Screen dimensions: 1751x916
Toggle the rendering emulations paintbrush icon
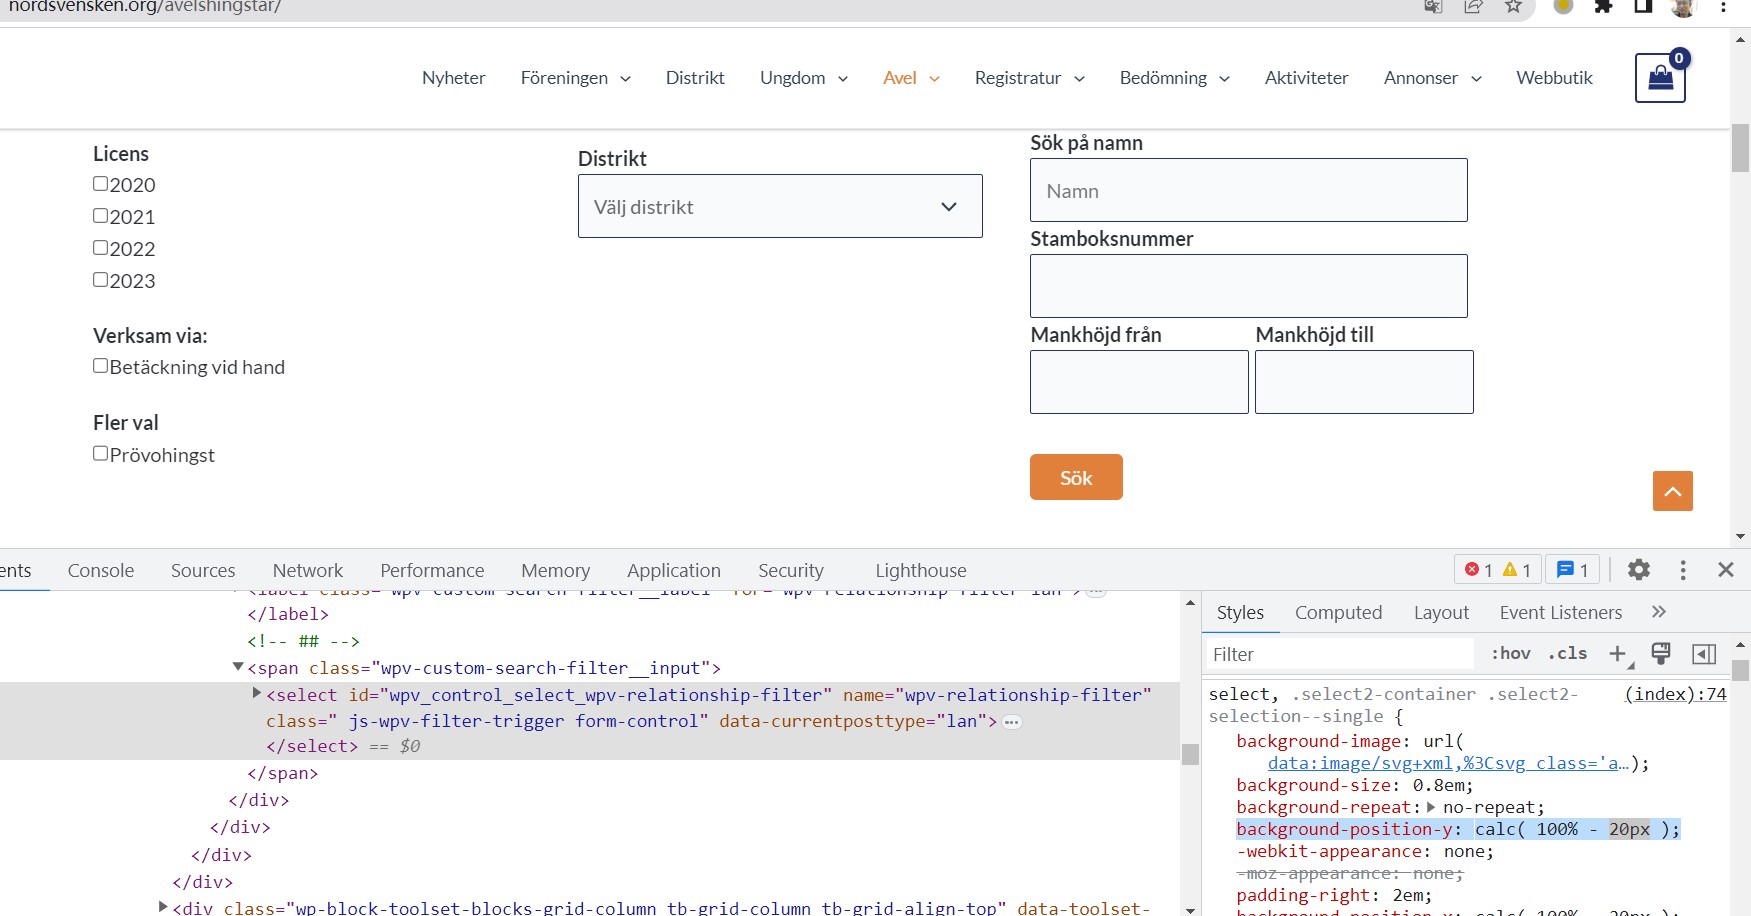click(1661, 654)
